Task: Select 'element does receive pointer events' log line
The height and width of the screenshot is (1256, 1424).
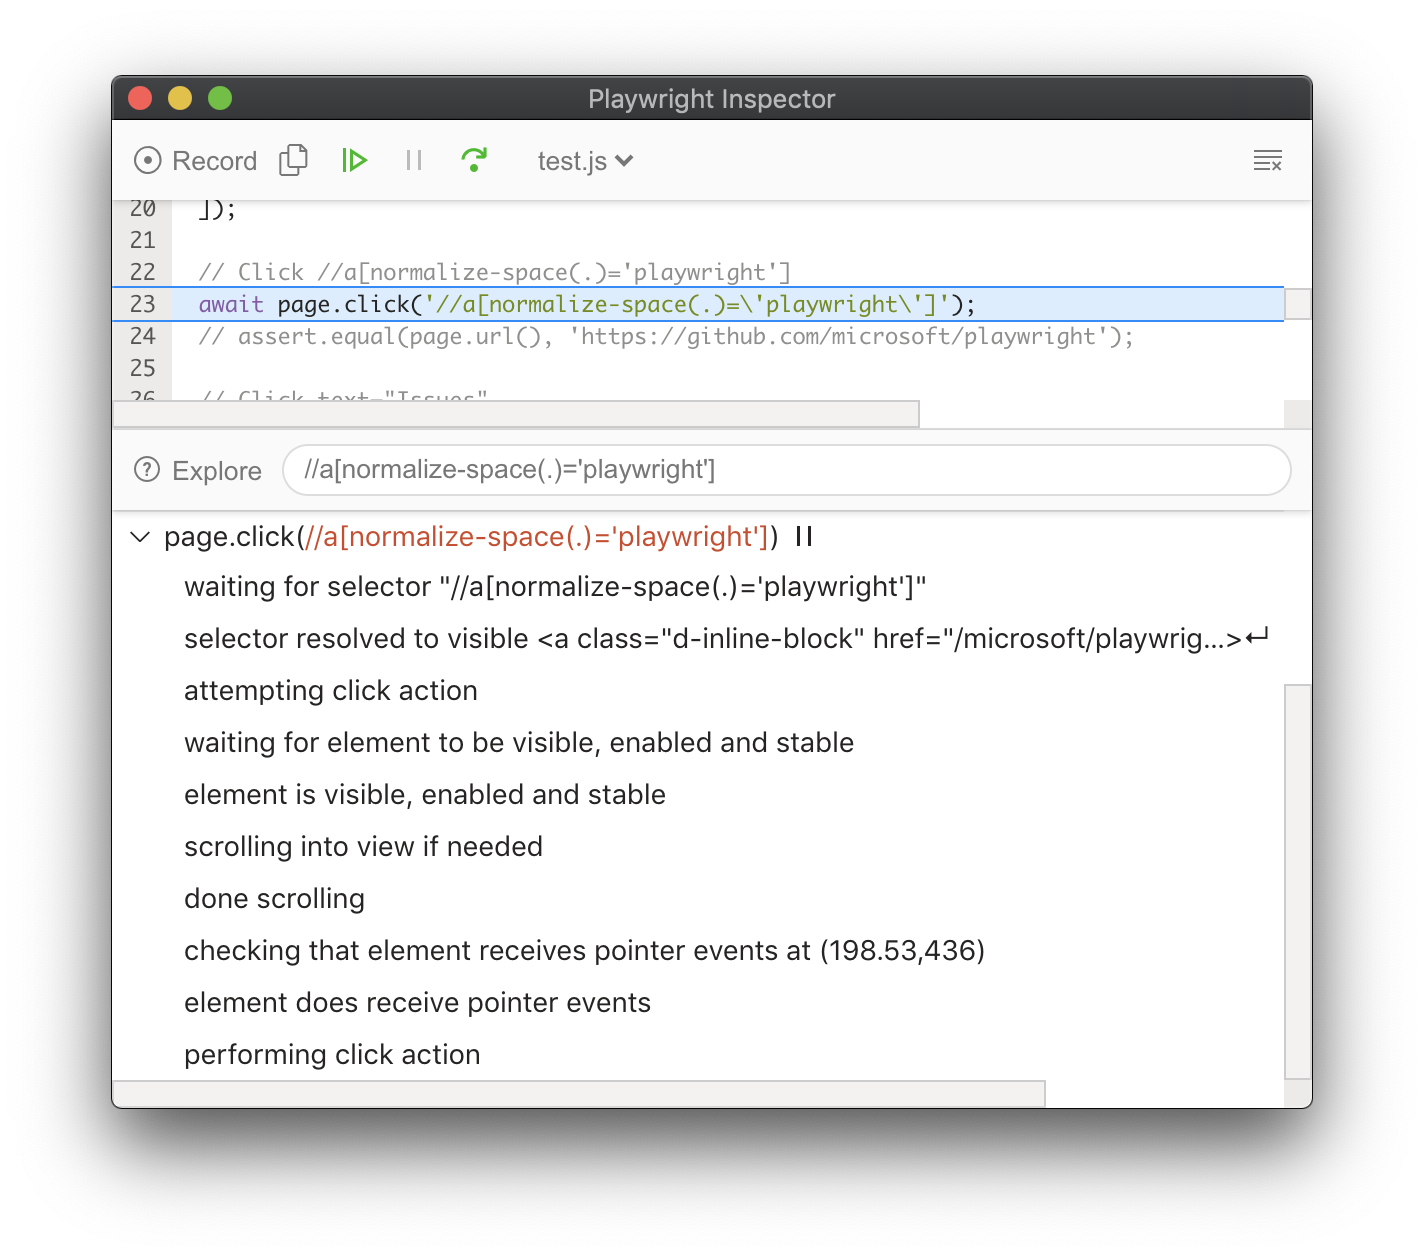Action: (x=417, y=1003)
